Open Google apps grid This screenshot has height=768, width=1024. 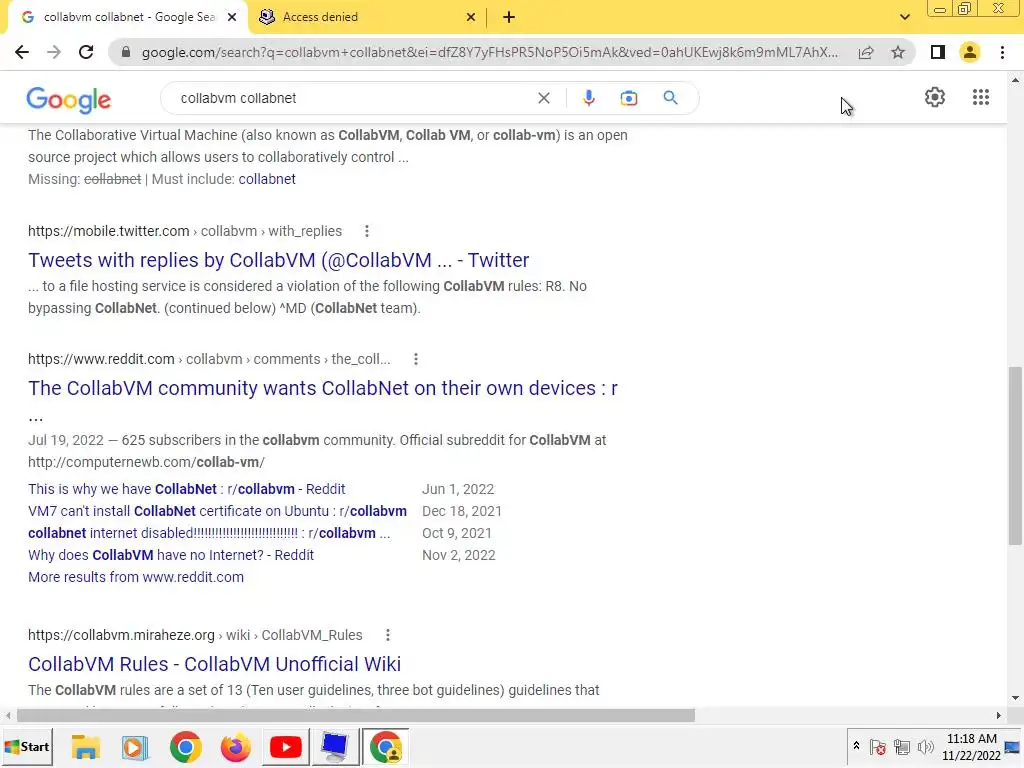[980, 97]
